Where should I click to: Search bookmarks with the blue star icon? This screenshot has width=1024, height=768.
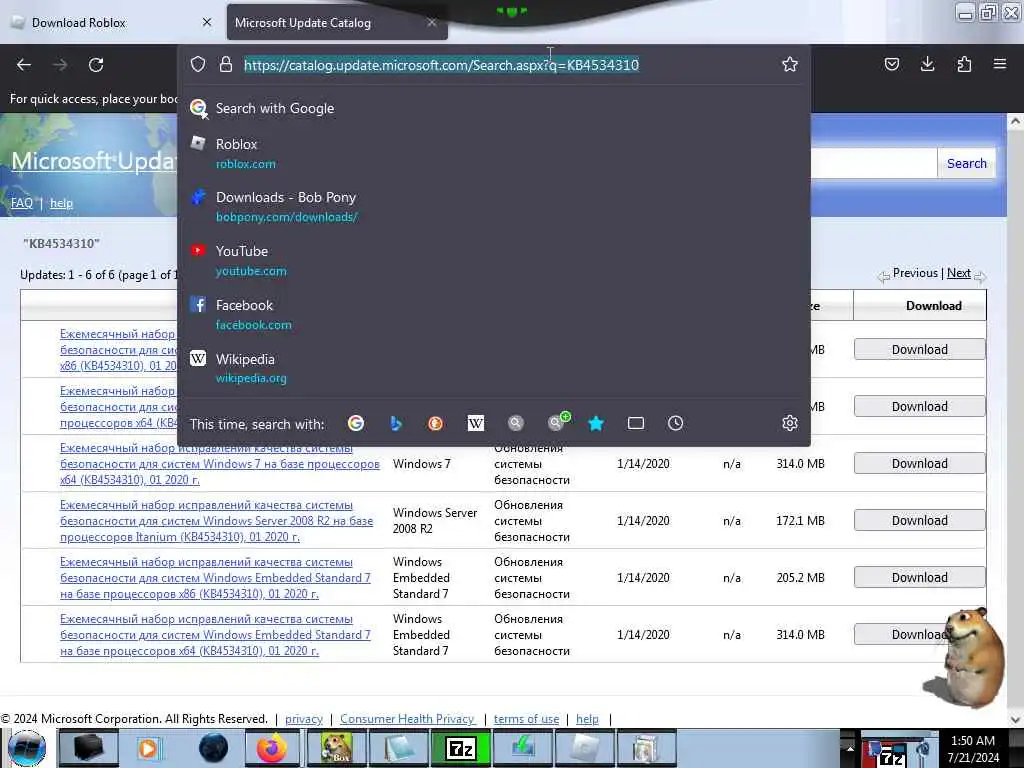click(596, 423)
